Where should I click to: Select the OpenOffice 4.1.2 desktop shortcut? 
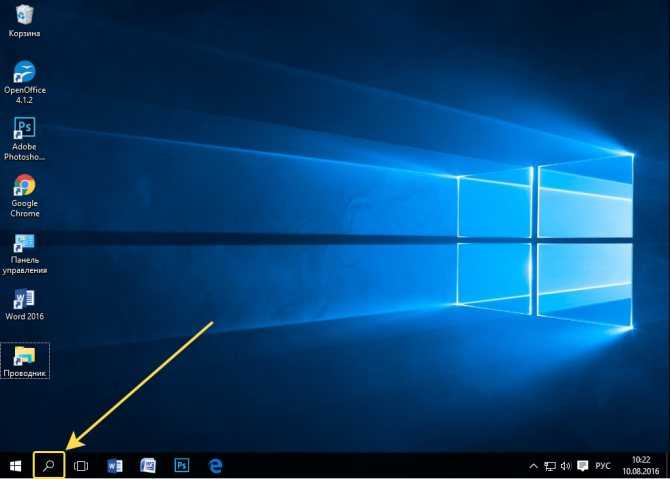pos(24,82)
